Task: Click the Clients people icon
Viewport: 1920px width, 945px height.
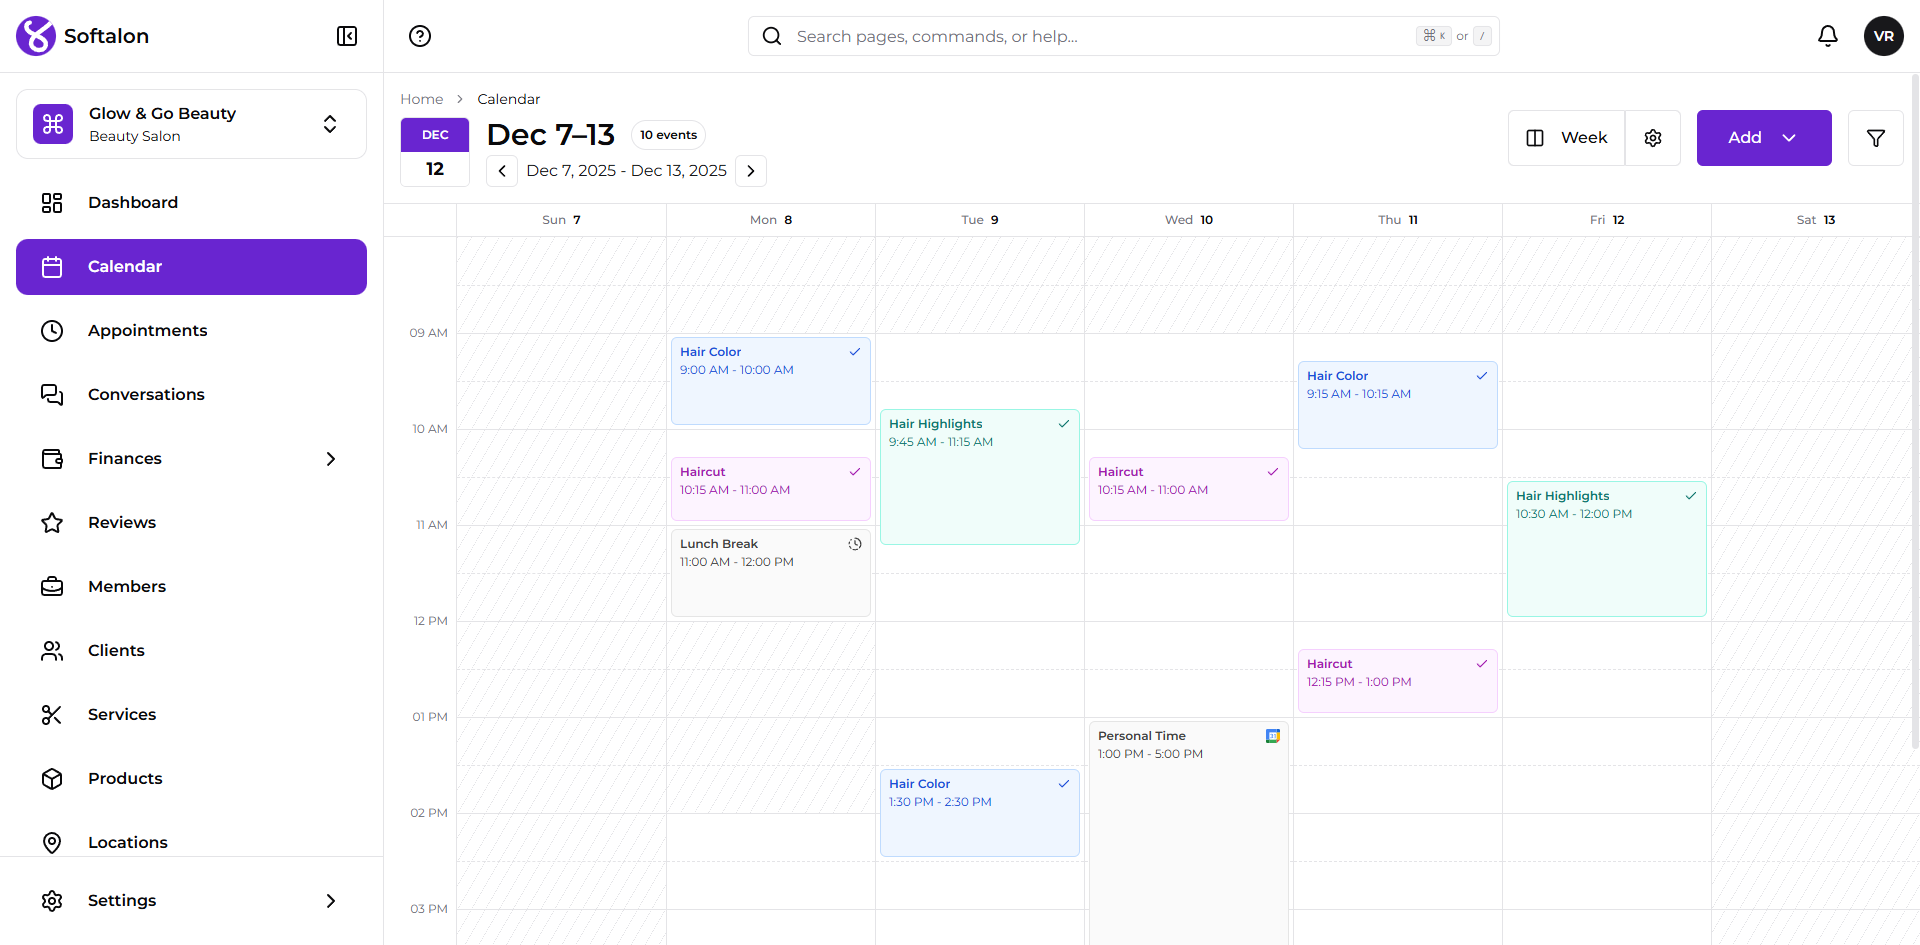Action: 52,651
